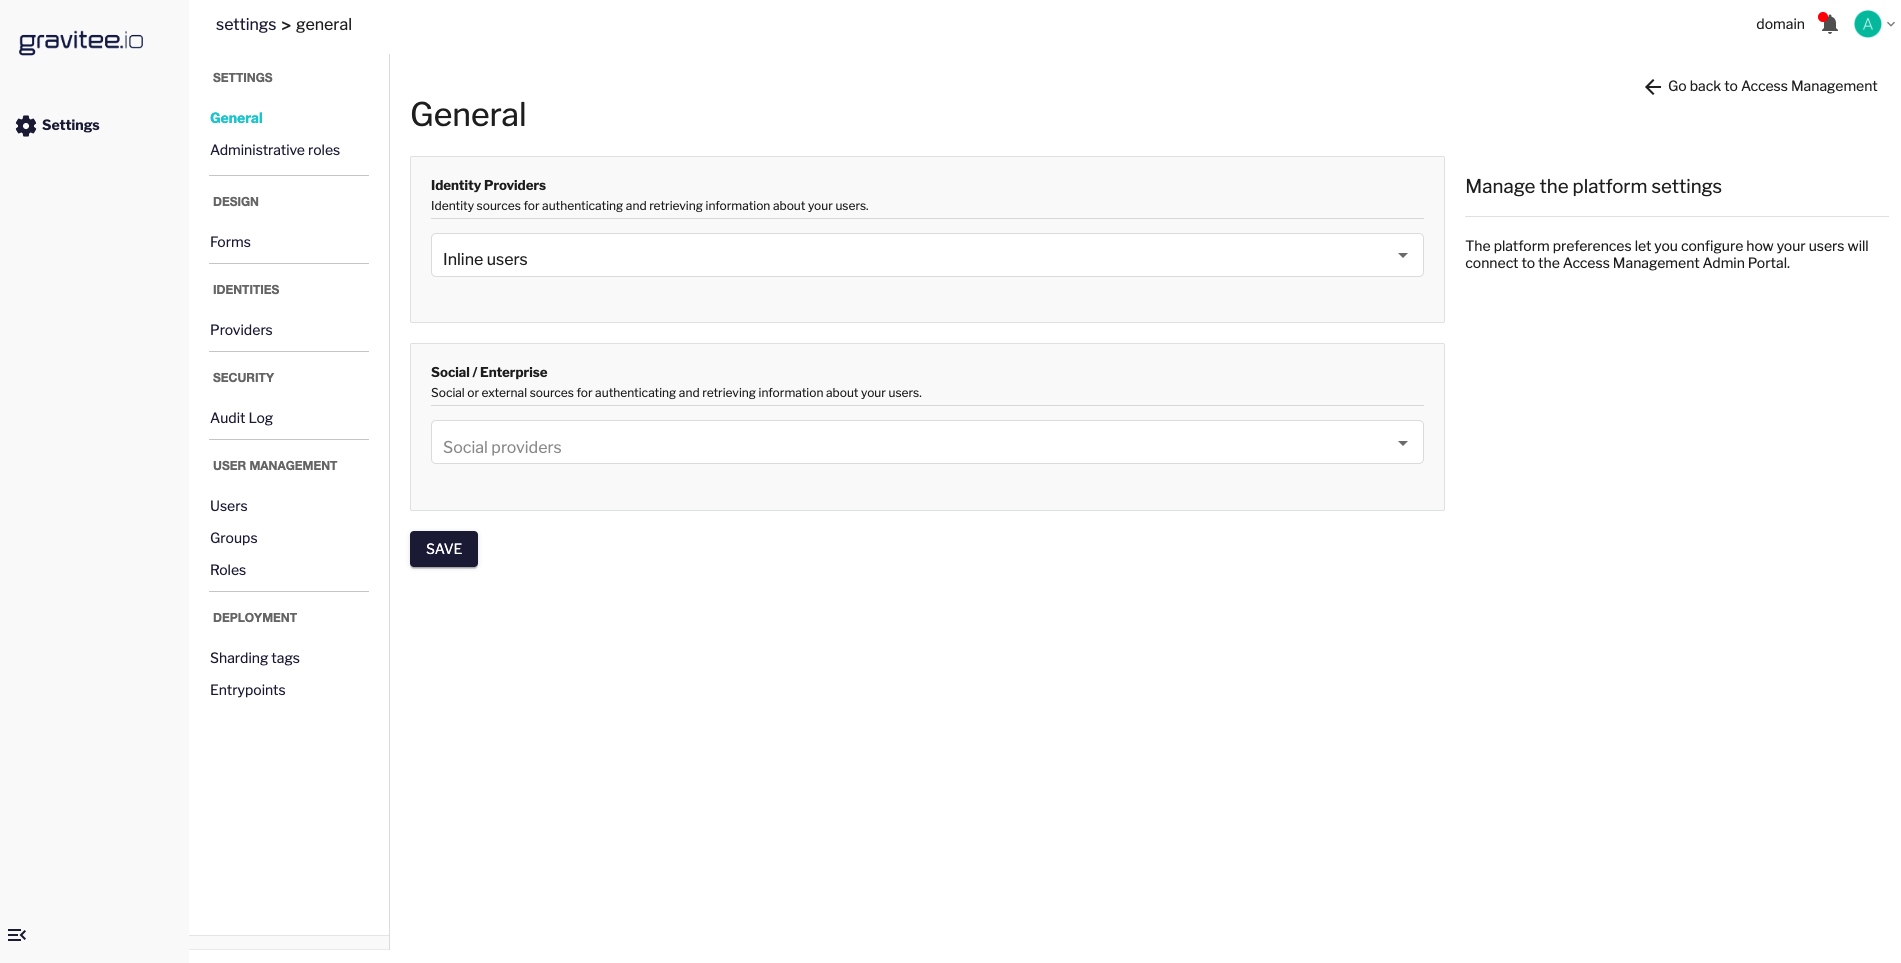Click the back arrow icon near Access Management

pyautogui.click(x=1652, y=87)
